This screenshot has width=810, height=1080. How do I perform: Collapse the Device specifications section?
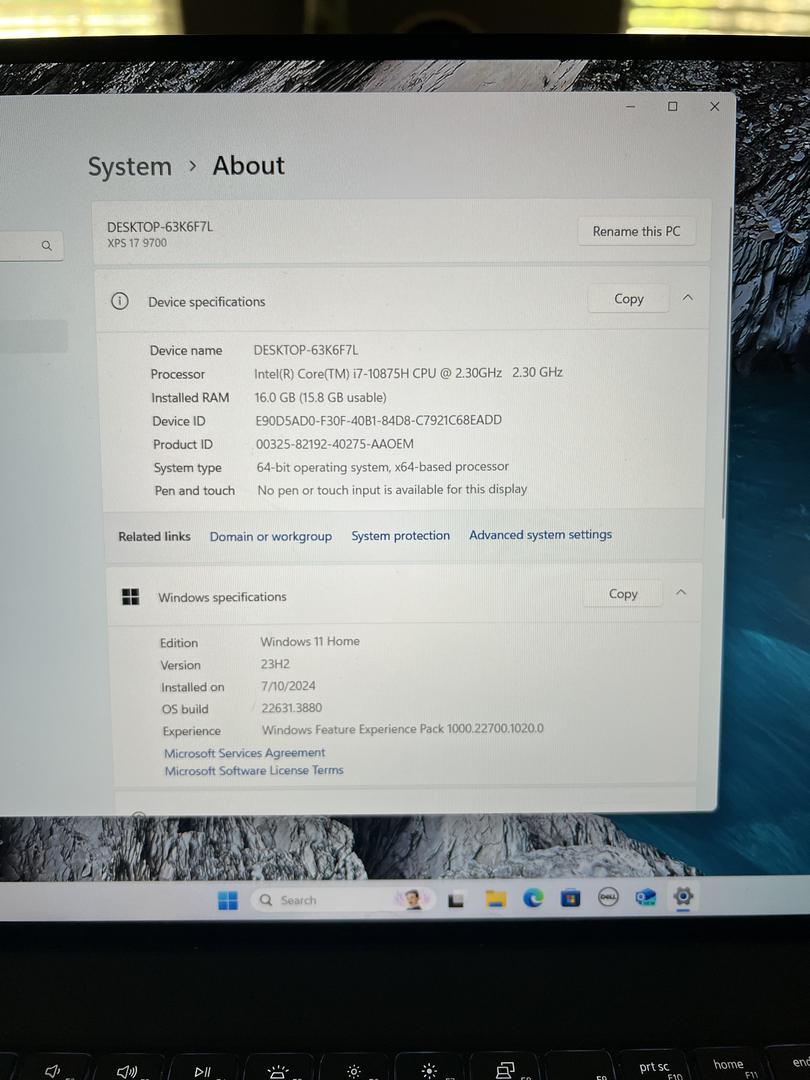click(x=687, y=298)
